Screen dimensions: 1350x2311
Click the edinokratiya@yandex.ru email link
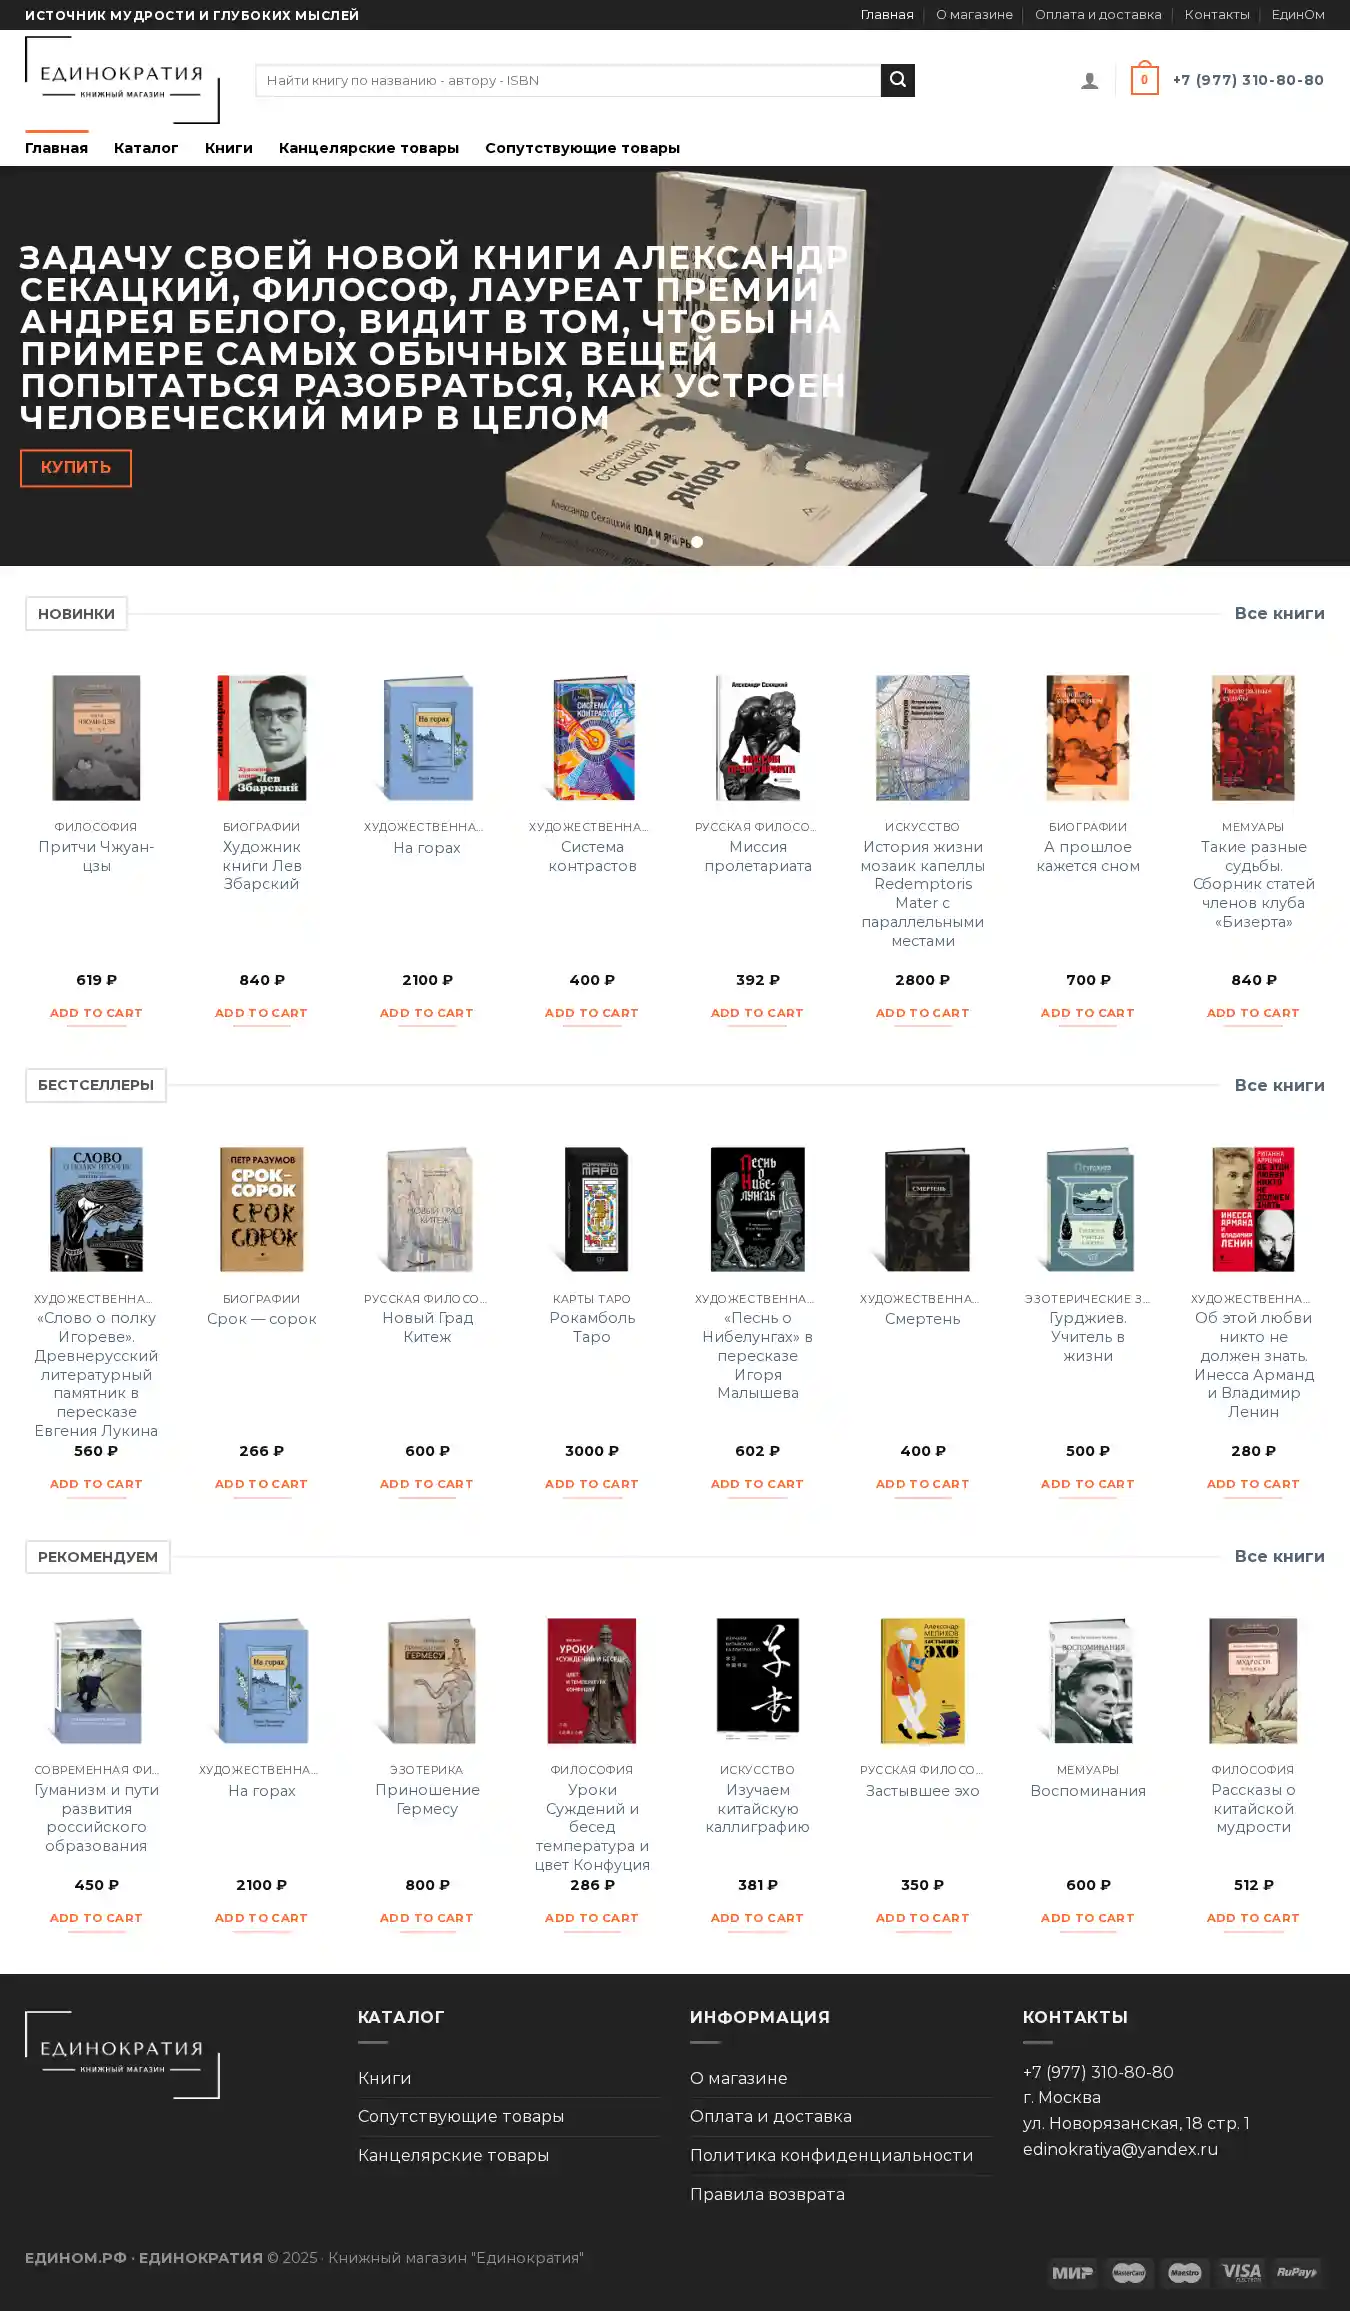pos(1120,2149)
